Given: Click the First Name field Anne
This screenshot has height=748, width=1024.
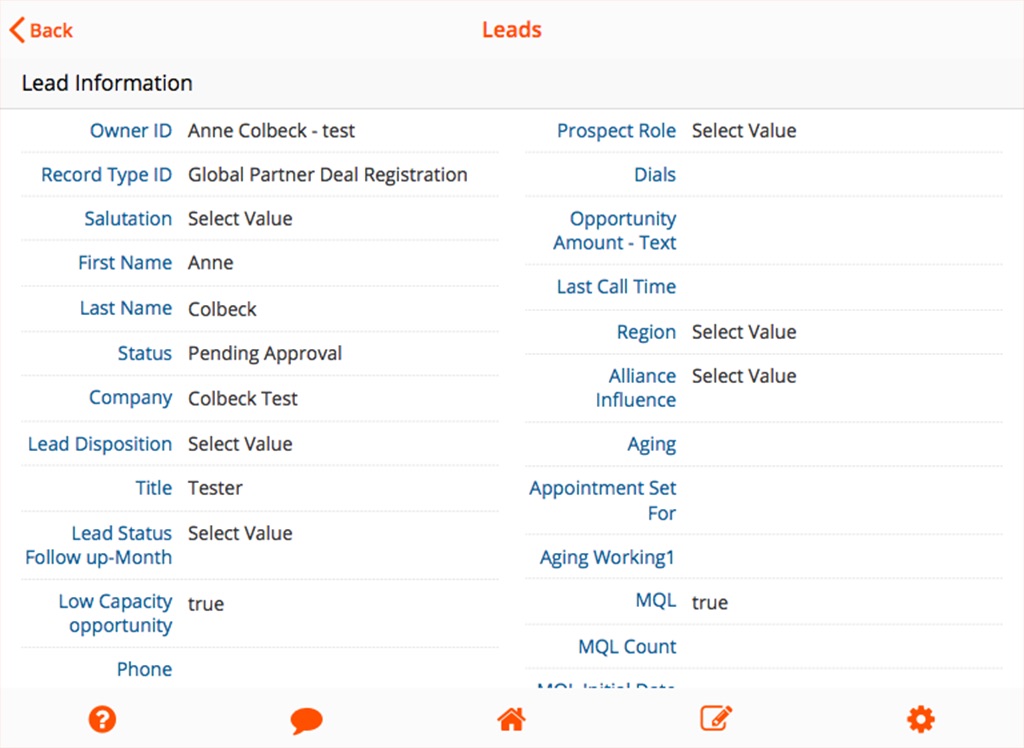Looking at the screenshot, I should (211, 263).
